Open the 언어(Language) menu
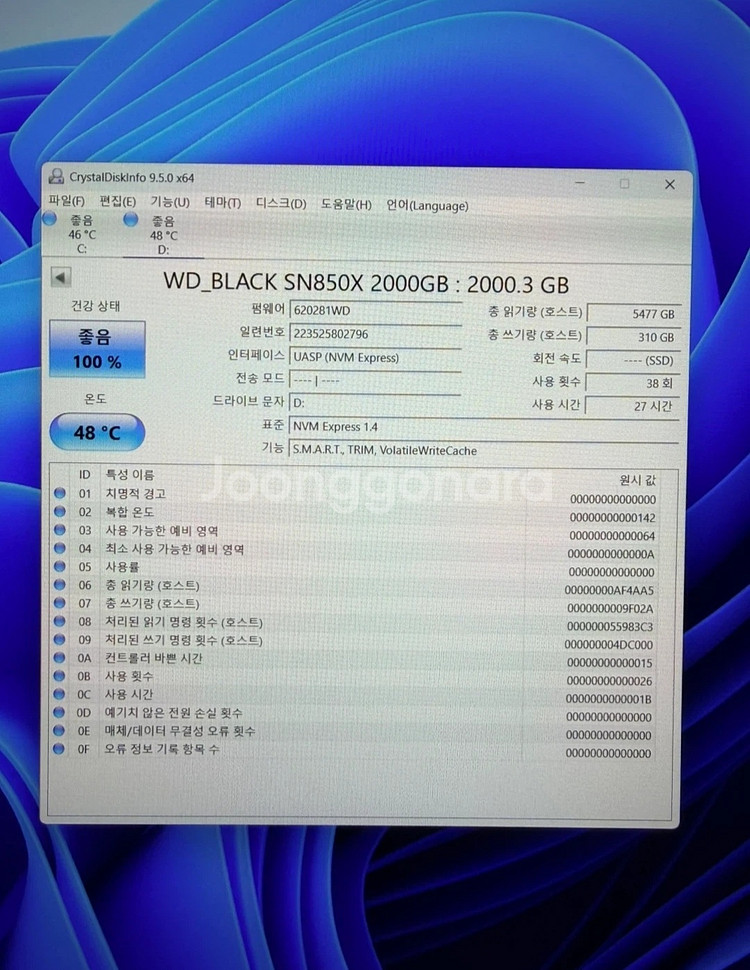Screen dimensions: 750x970 (x=427, y=205)
